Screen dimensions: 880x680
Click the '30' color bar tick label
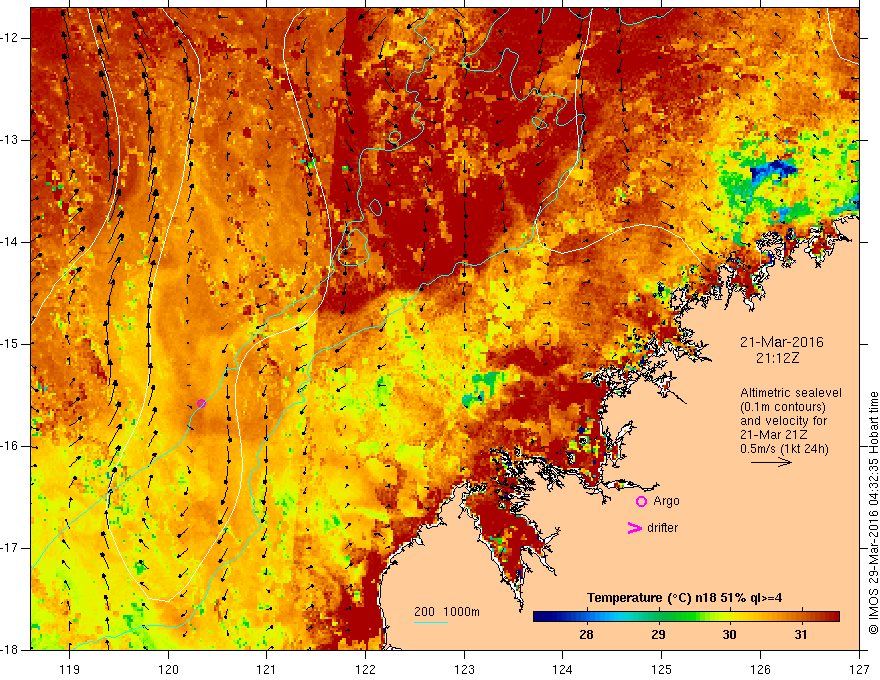pyautogui.click(x=729, y=635)
